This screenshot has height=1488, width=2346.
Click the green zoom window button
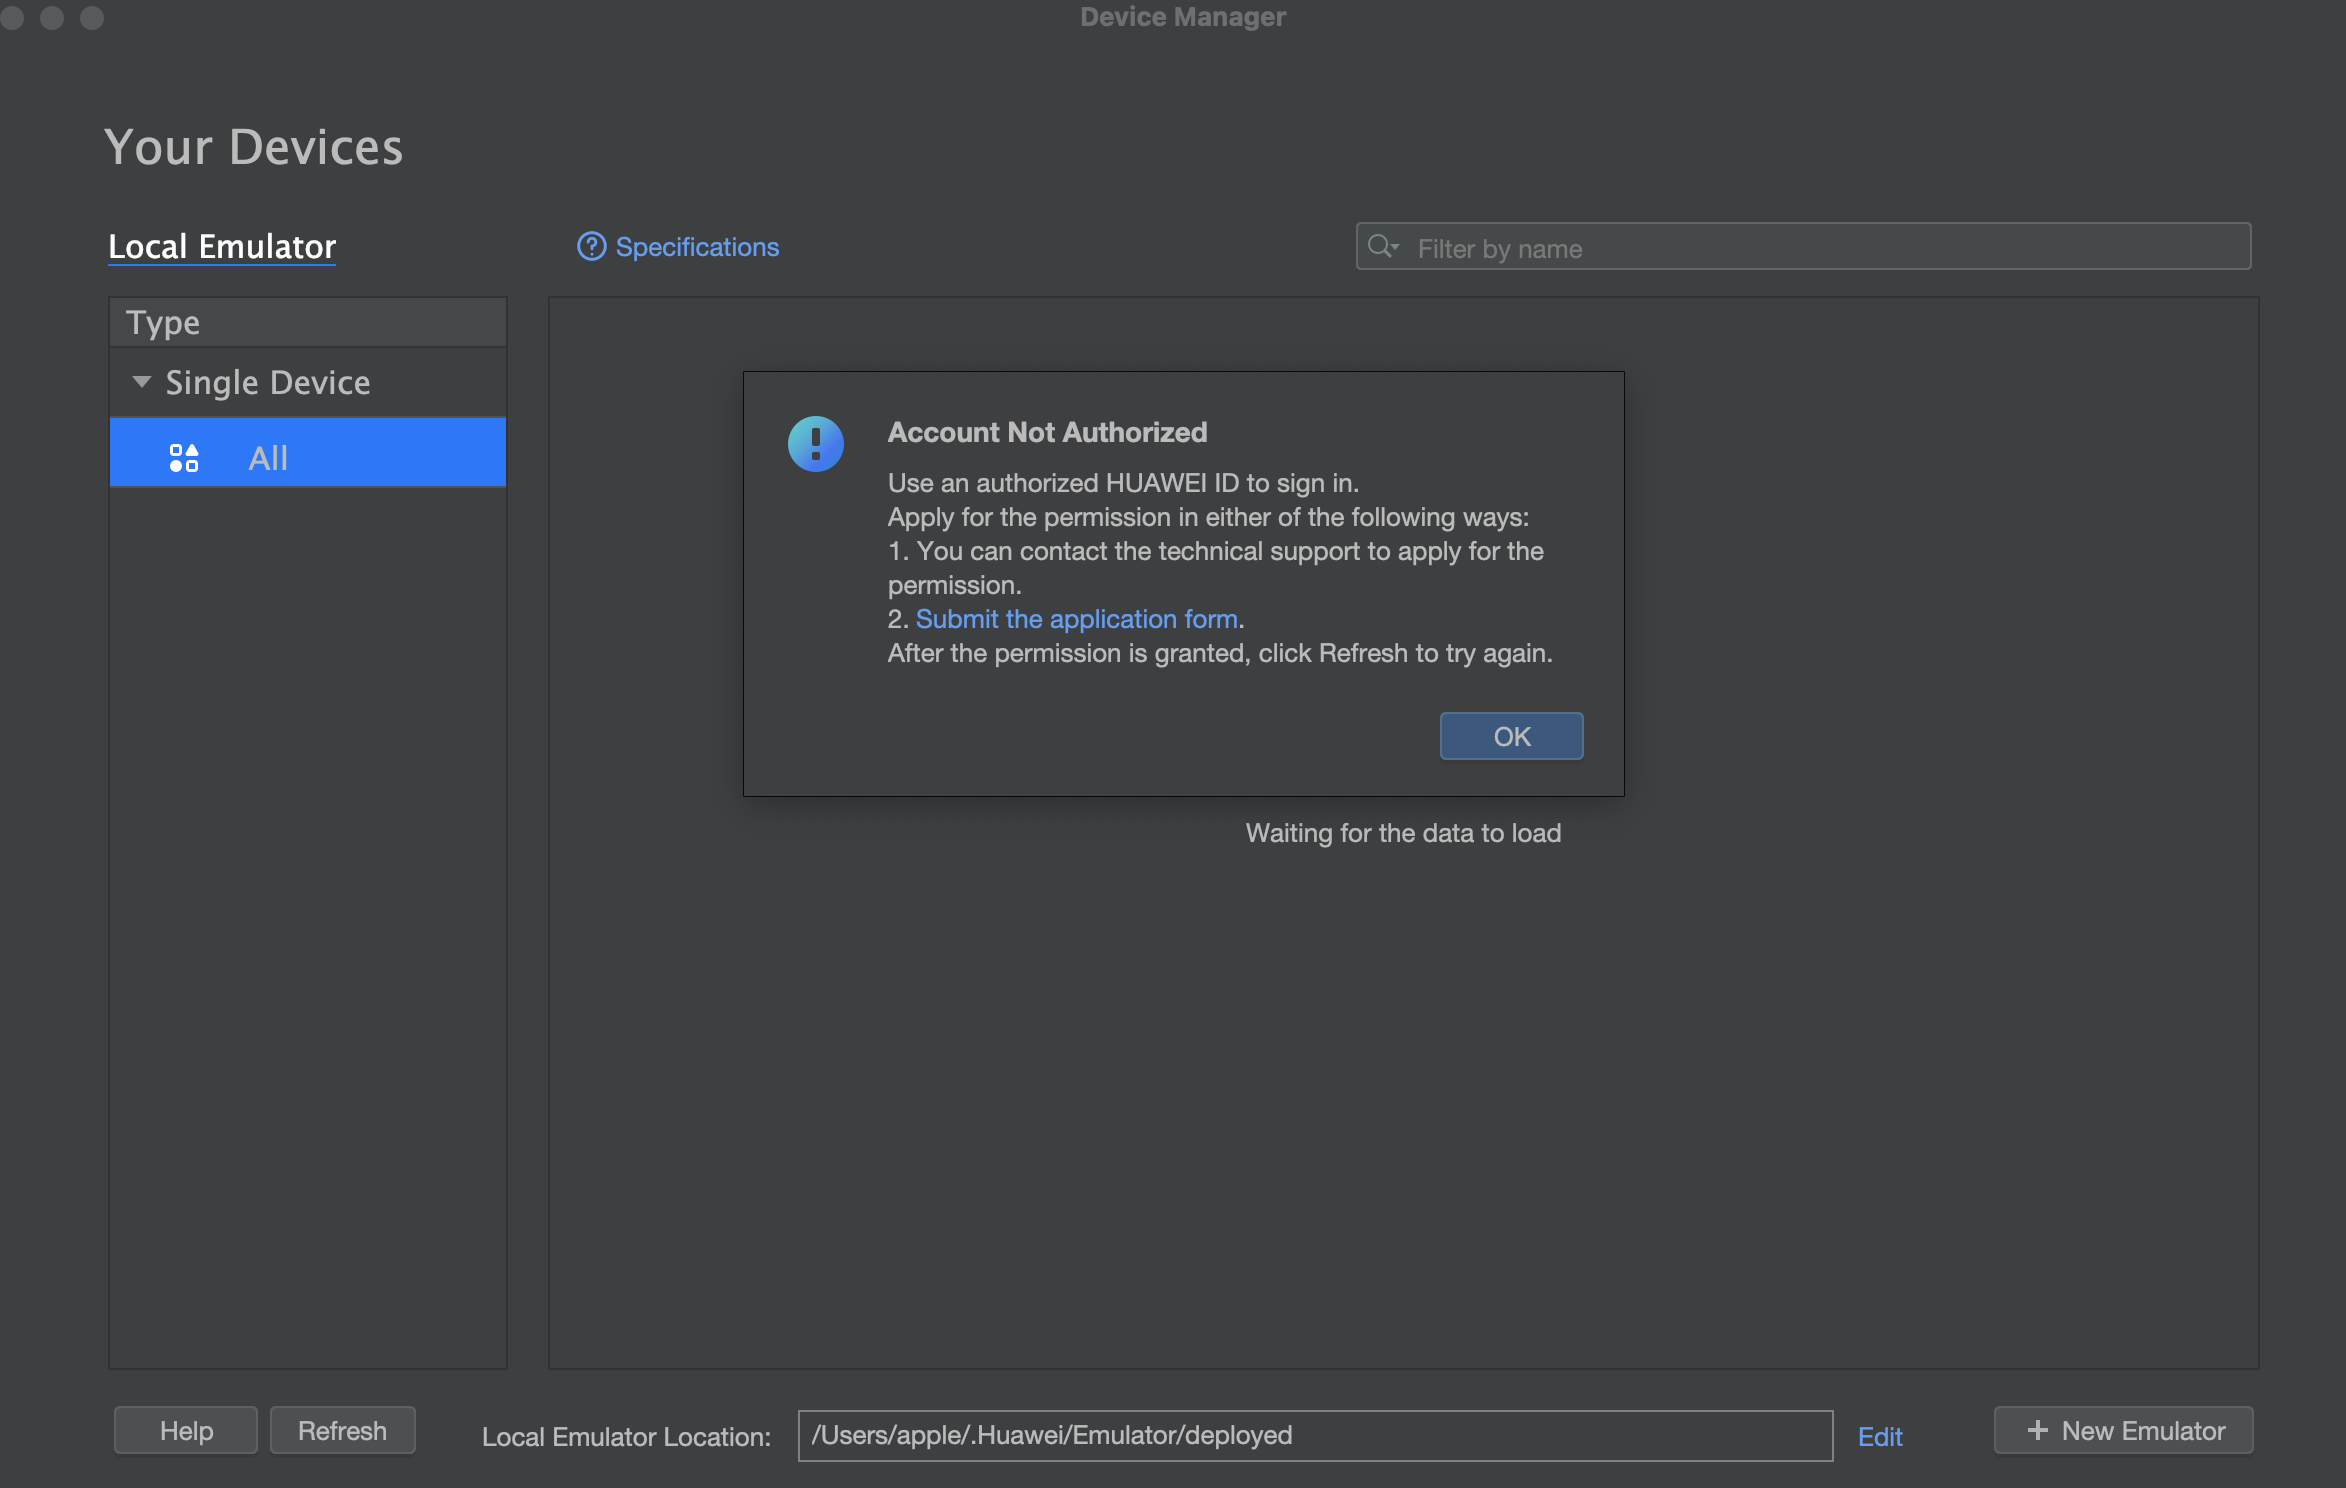point(92,17)
